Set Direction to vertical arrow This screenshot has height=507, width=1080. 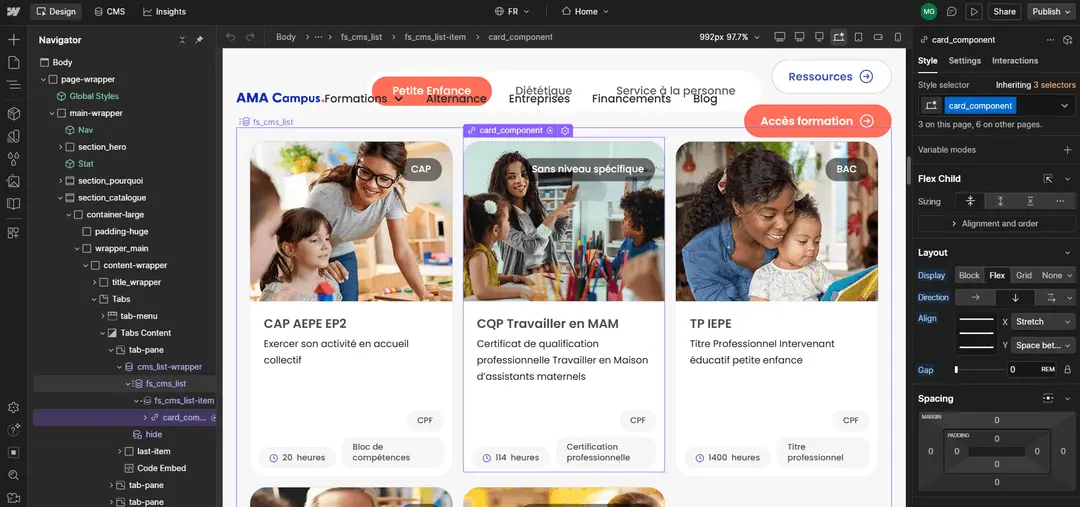point(1014,298)
